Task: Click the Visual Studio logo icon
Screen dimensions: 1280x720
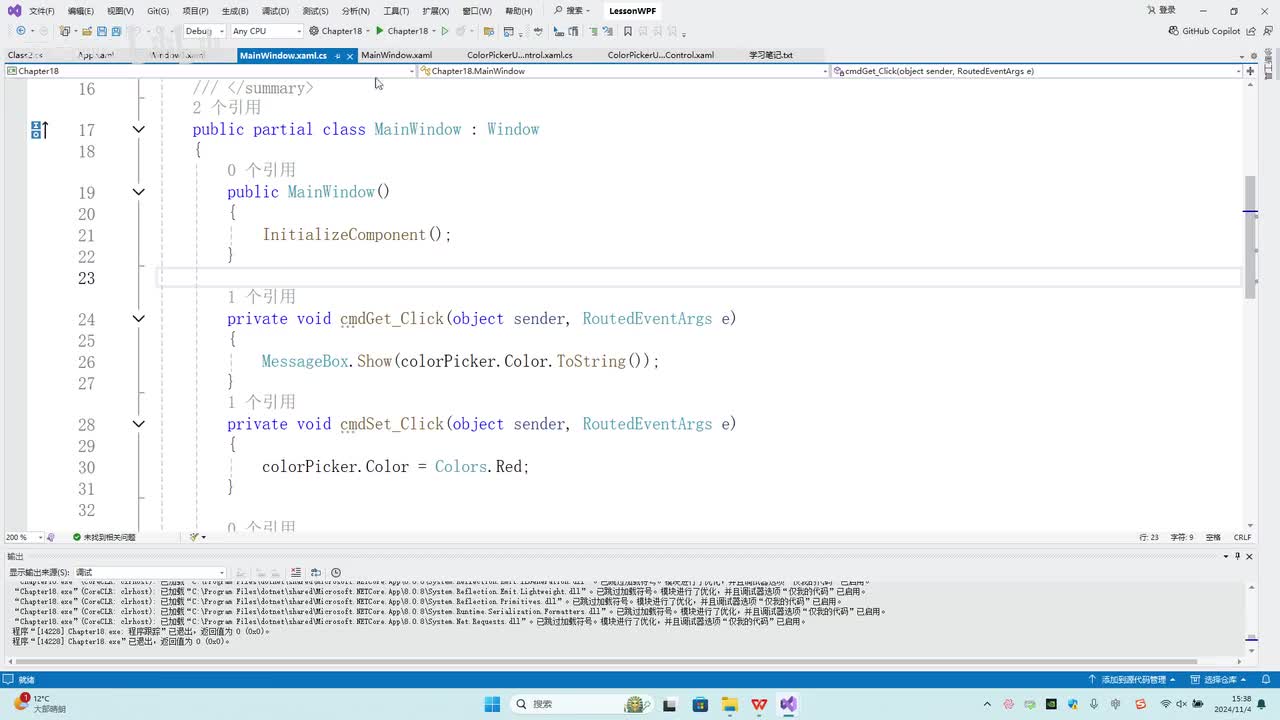Action: 14,11
